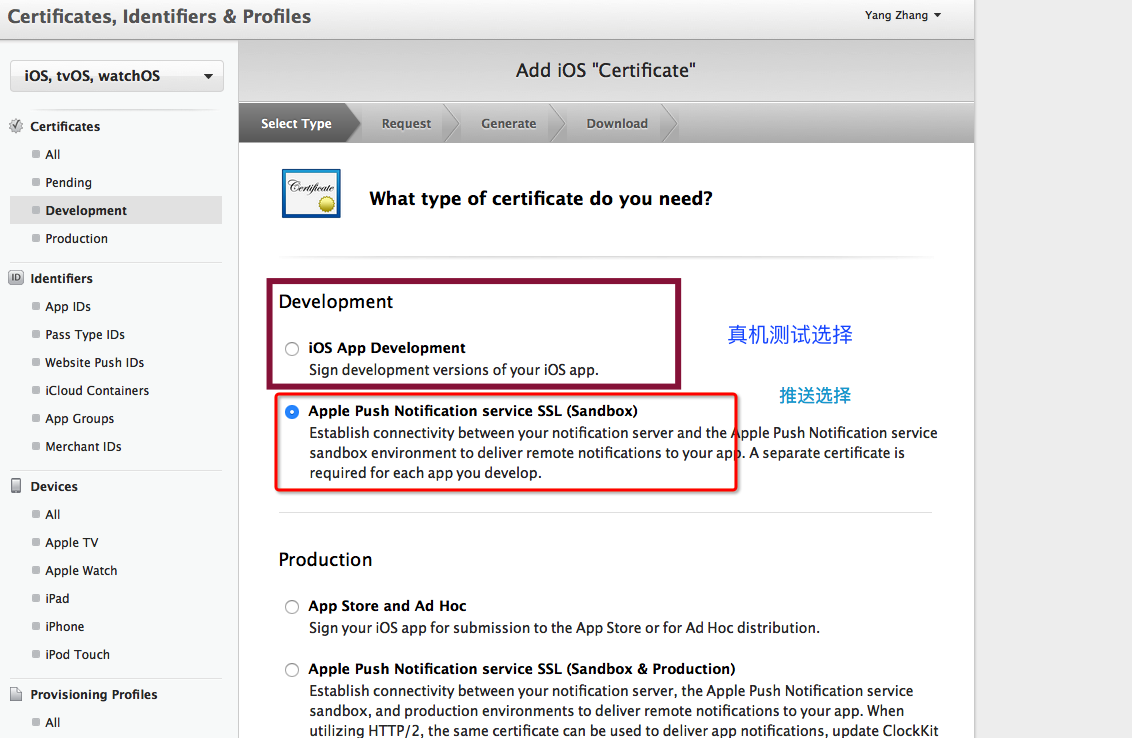Click the Devices section header
The image size is (1132, 738).
tap(54, 486)
